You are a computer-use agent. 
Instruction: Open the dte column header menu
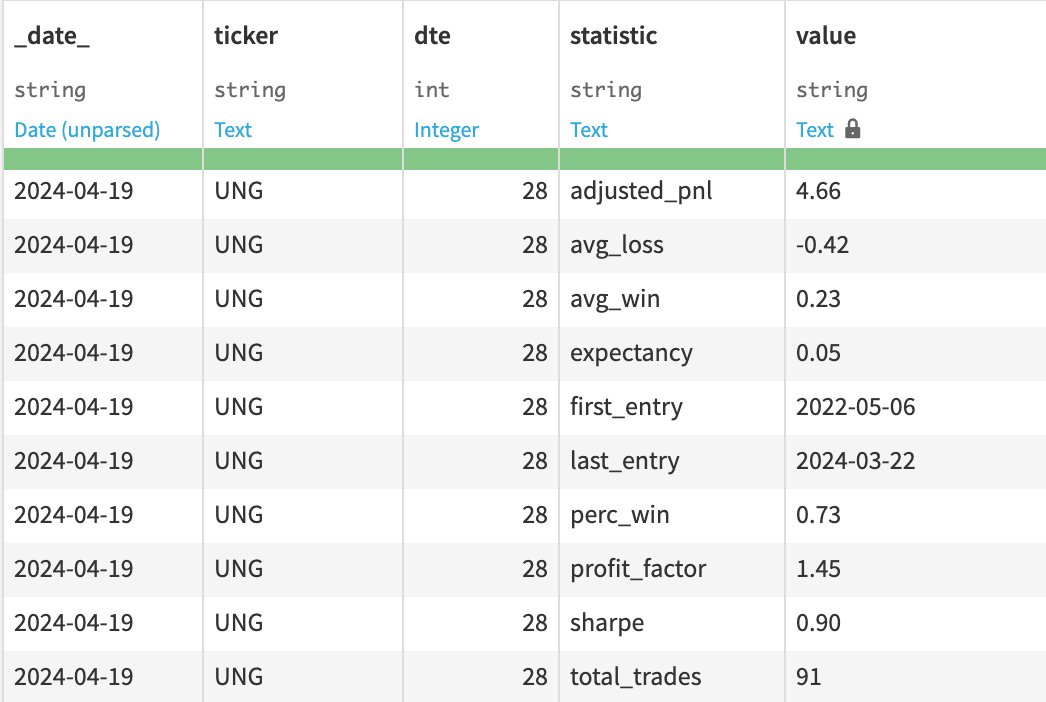point(432,36)
